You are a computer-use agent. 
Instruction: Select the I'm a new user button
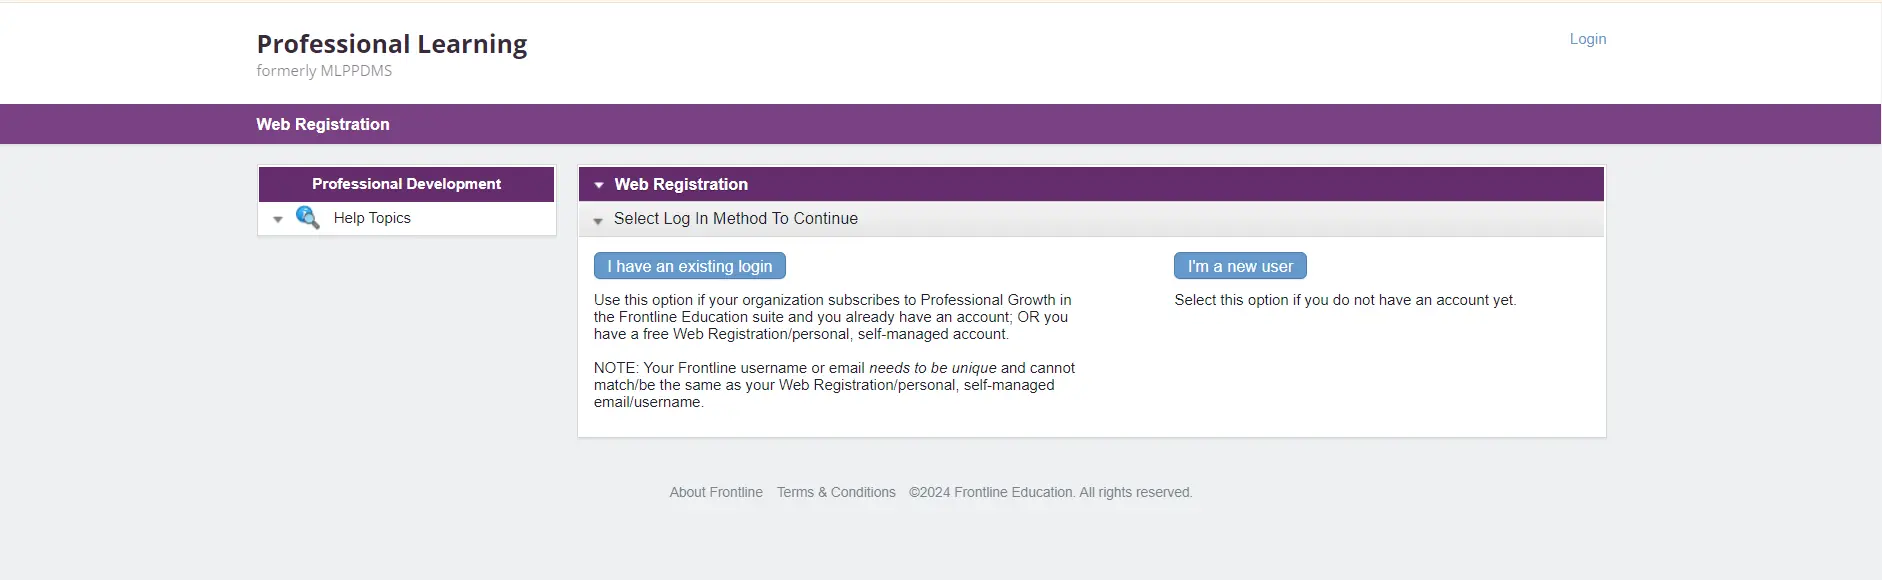pos(1240,266)
